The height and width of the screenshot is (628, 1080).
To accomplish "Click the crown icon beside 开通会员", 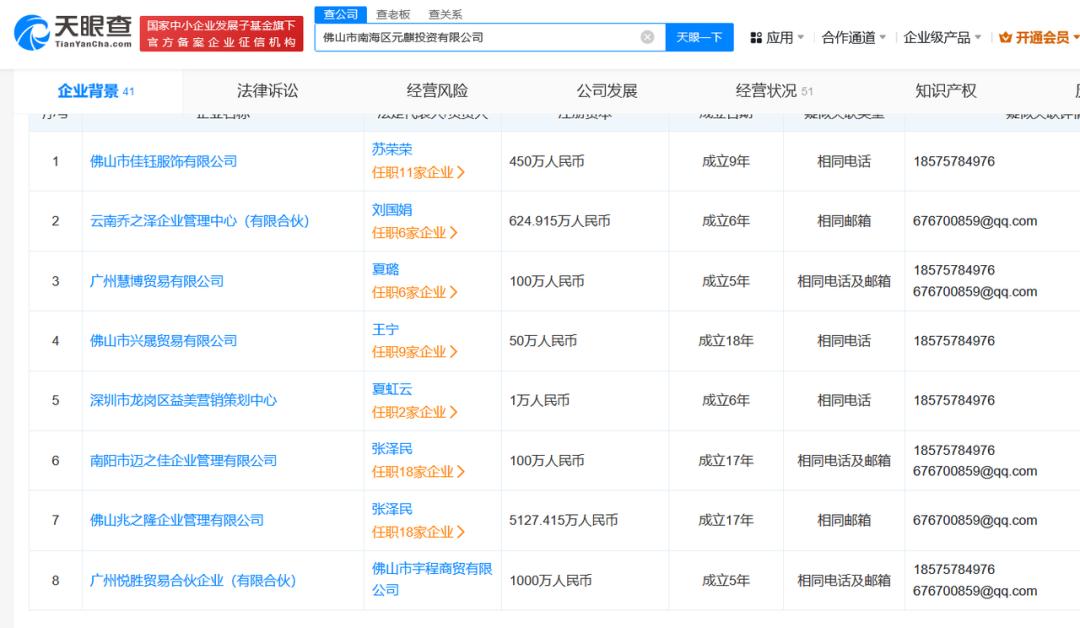I will [1005, 38].
